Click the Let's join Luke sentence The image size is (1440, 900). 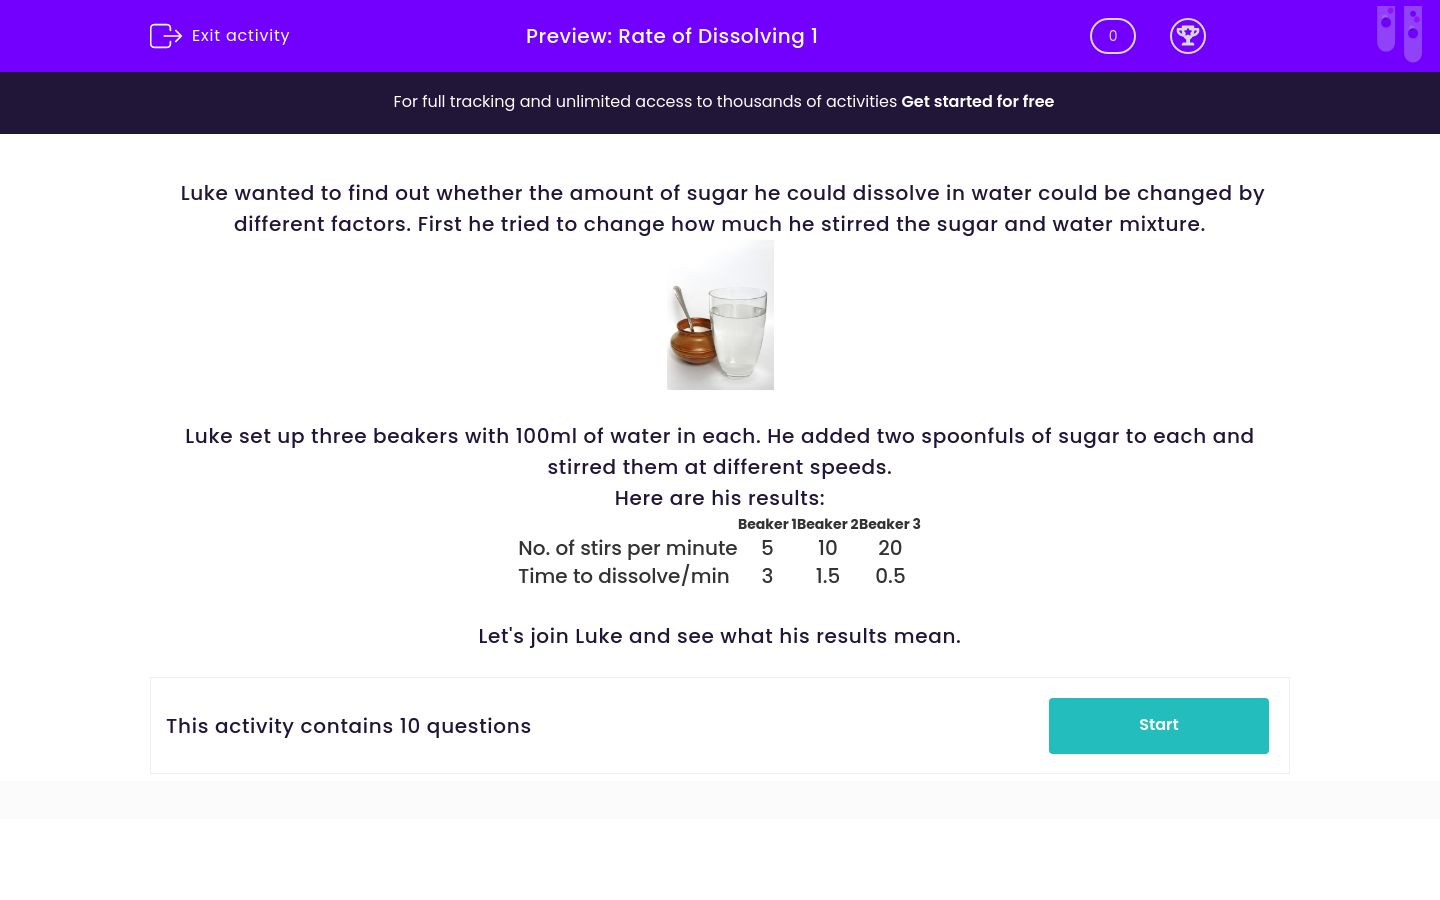coord(720,636)
